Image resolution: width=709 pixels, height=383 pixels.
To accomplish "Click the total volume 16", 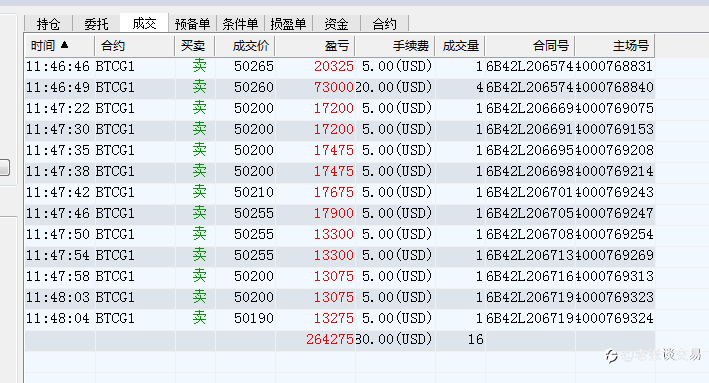I will [x=476, y=339].
